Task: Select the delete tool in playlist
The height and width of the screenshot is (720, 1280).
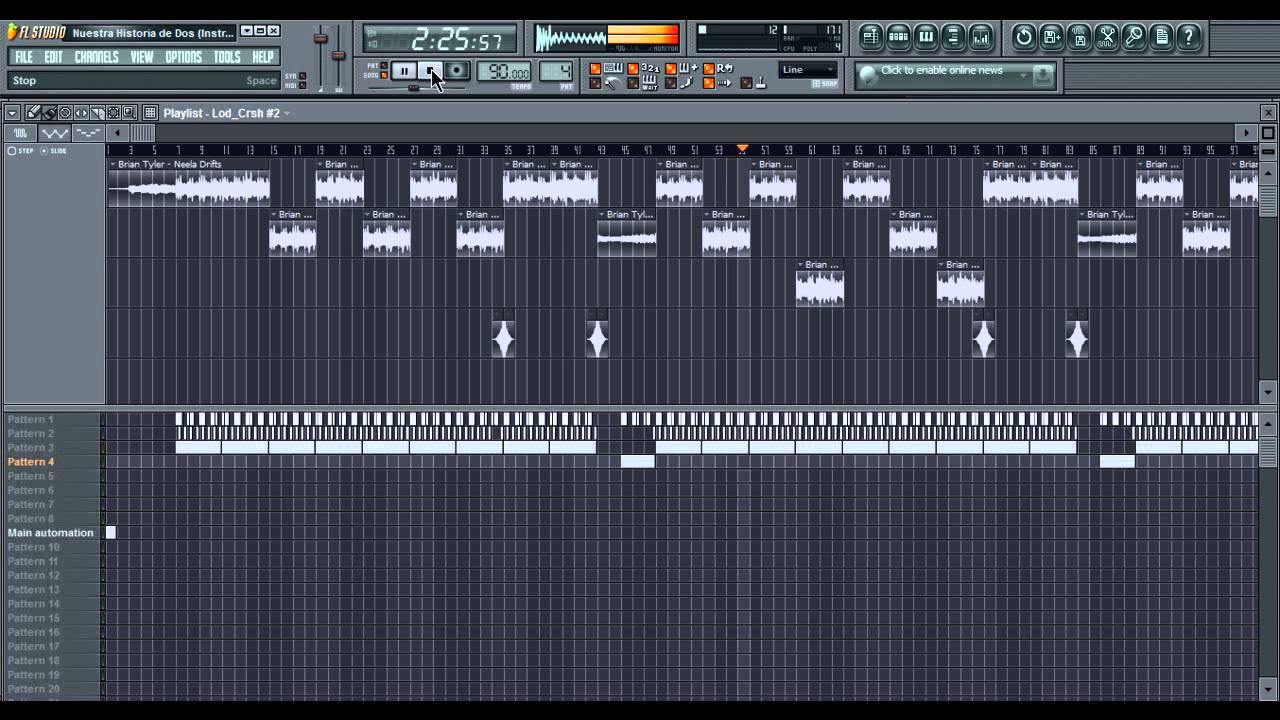Action: tap(65, 113)
